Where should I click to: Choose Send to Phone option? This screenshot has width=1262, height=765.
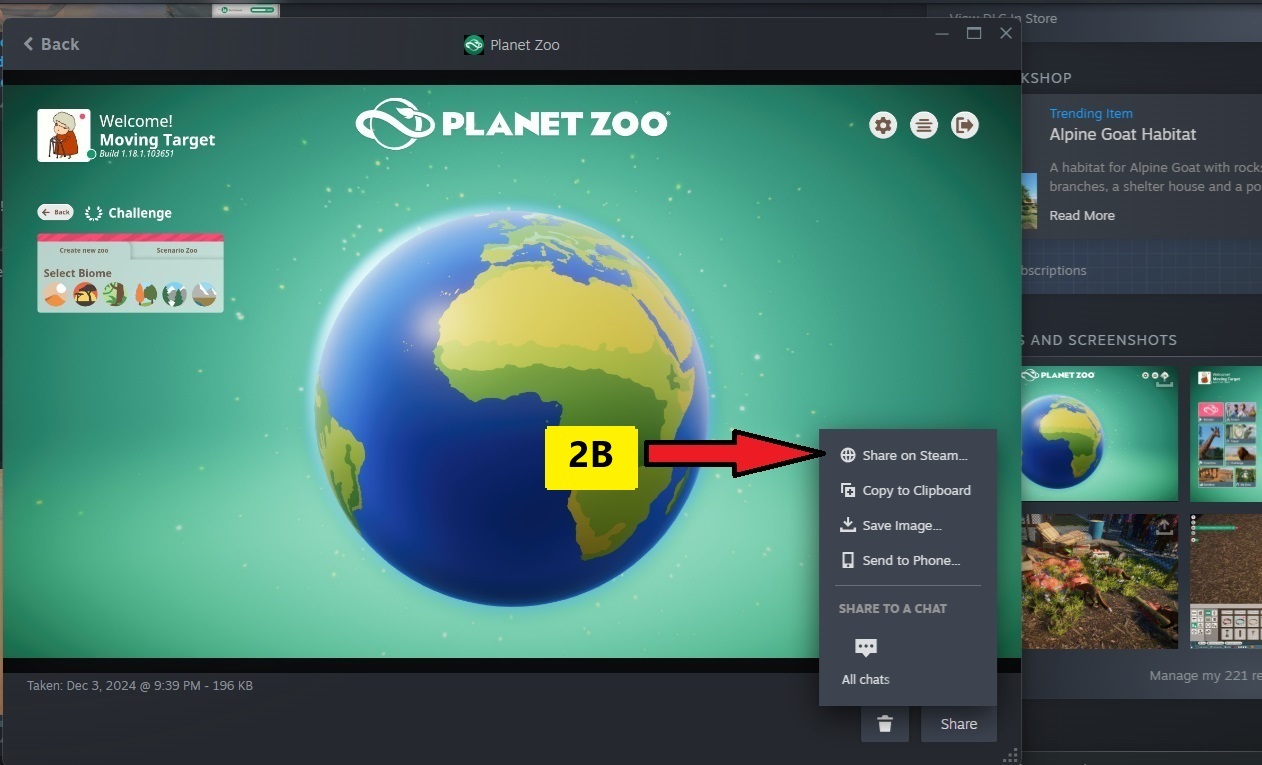(899, 560)
